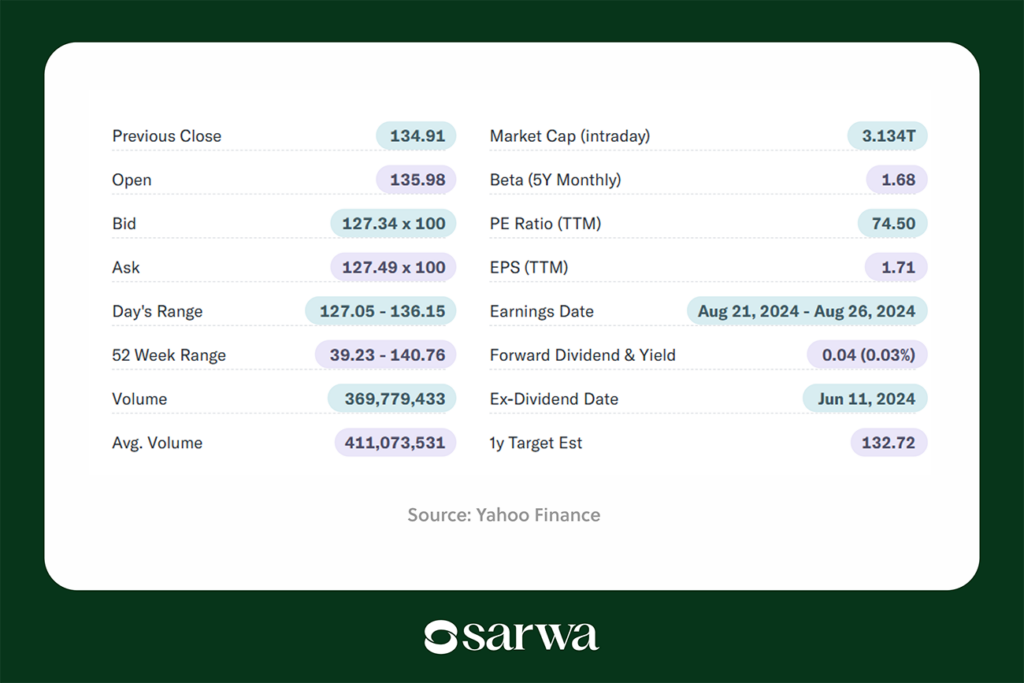This screenshot has width=1024, height=683.
Task: Click the Source: Yahoo Finance caption
Action: coord(504,515)
